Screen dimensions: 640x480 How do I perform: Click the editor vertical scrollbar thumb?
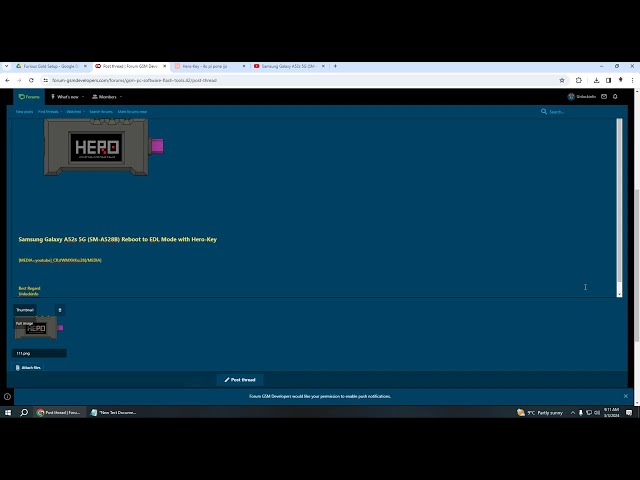(x=619, y=200)
